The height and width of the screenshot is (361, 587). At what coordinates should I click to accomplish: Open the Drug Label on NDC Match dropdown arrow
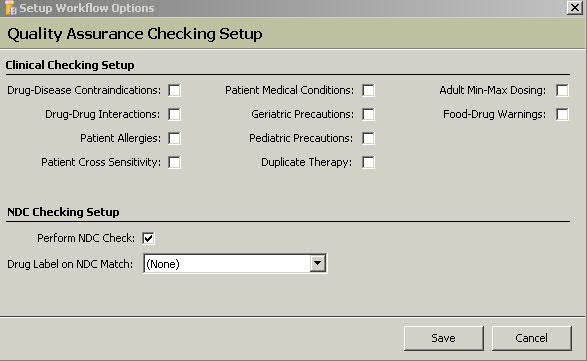click(317, 264)
